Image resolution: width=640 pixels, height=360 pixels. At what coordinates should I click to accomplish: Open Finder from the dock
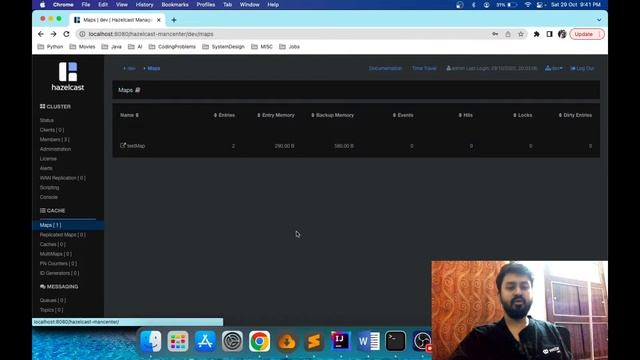click(151, 341)
